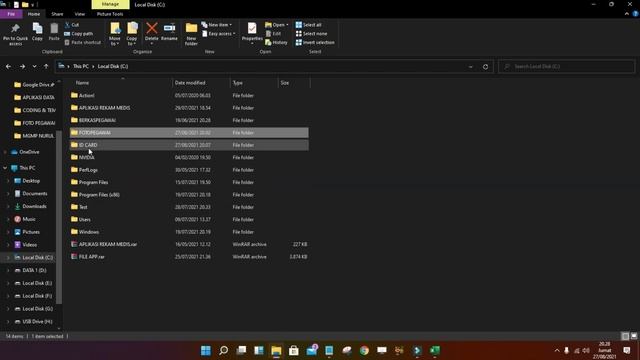Select the FILE APP.rar archive
The width and height of the screenshot is (640, 360).
click(189, 257)
